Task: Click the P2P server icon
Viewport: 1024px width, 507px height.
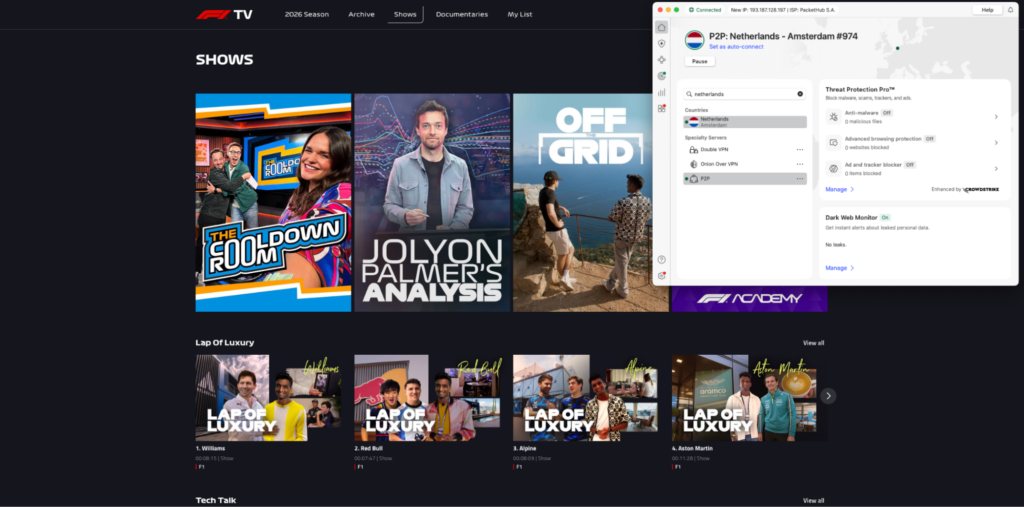Action: tap(694, 178)
